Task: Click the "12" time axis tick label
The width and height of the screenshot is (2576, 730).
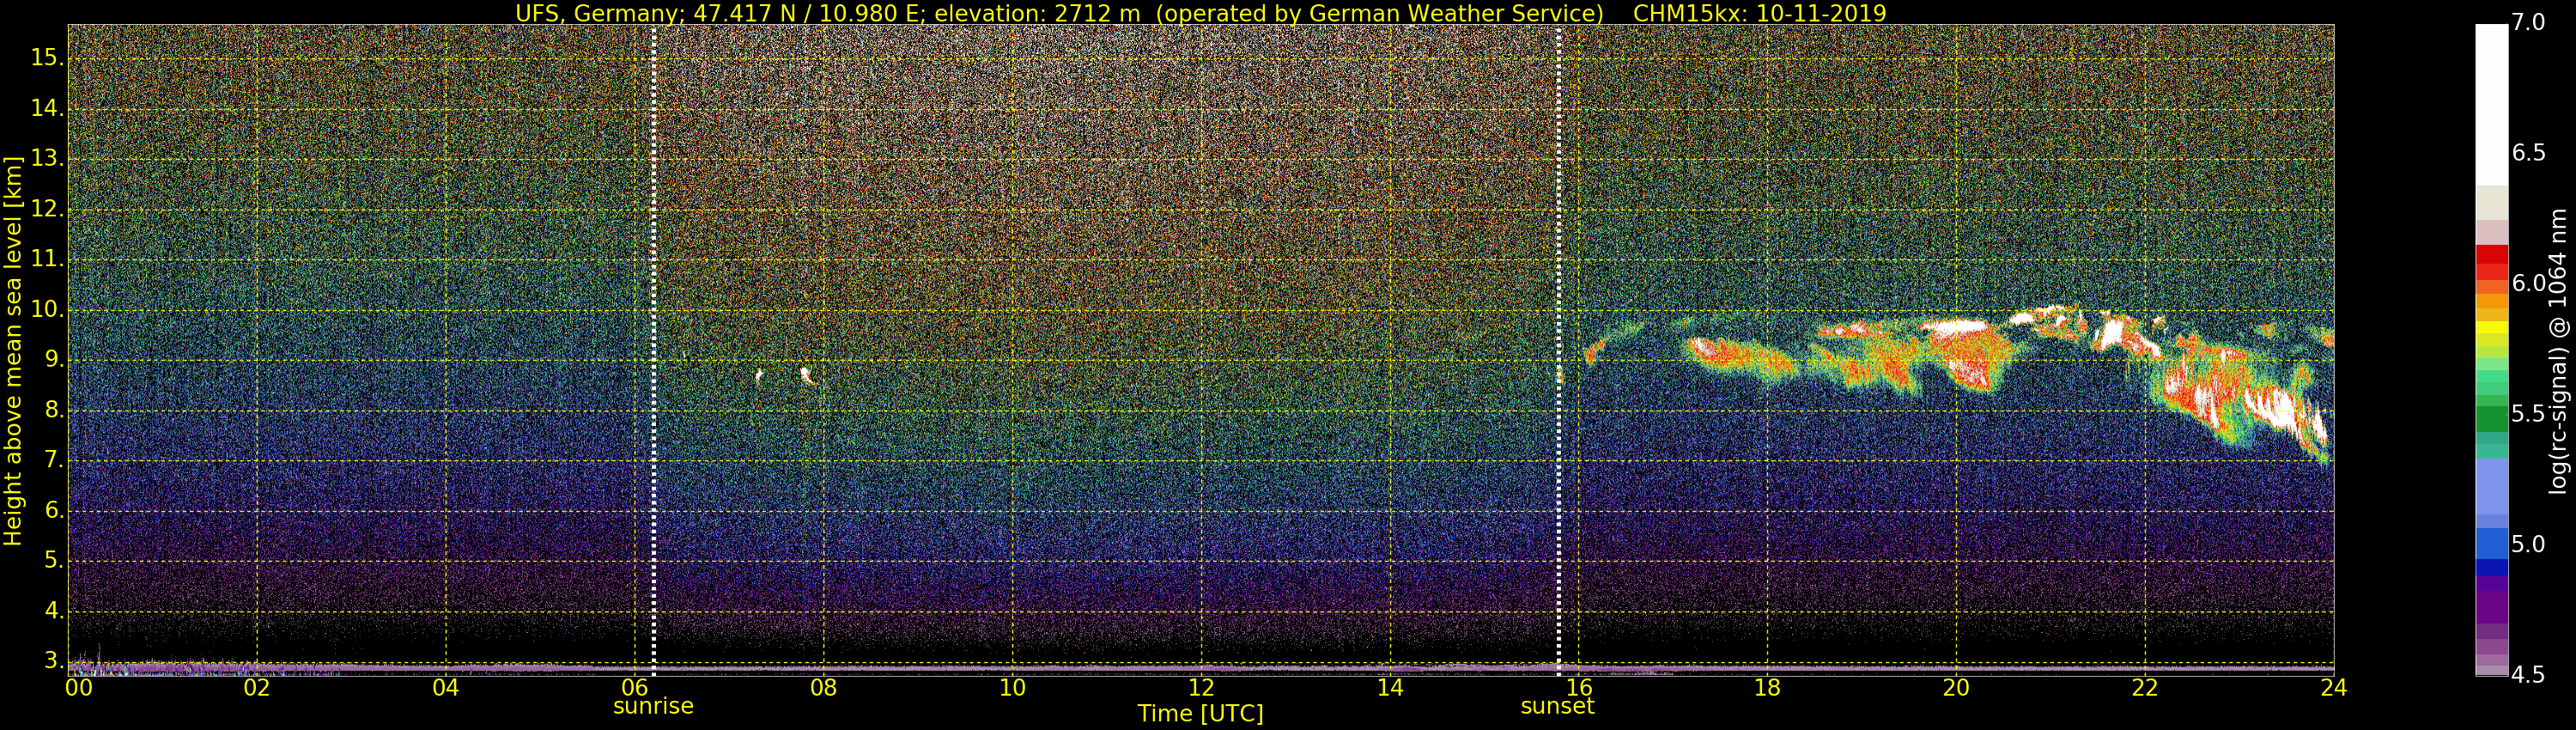Action: pyautogui.click(x=1201, y=688)
